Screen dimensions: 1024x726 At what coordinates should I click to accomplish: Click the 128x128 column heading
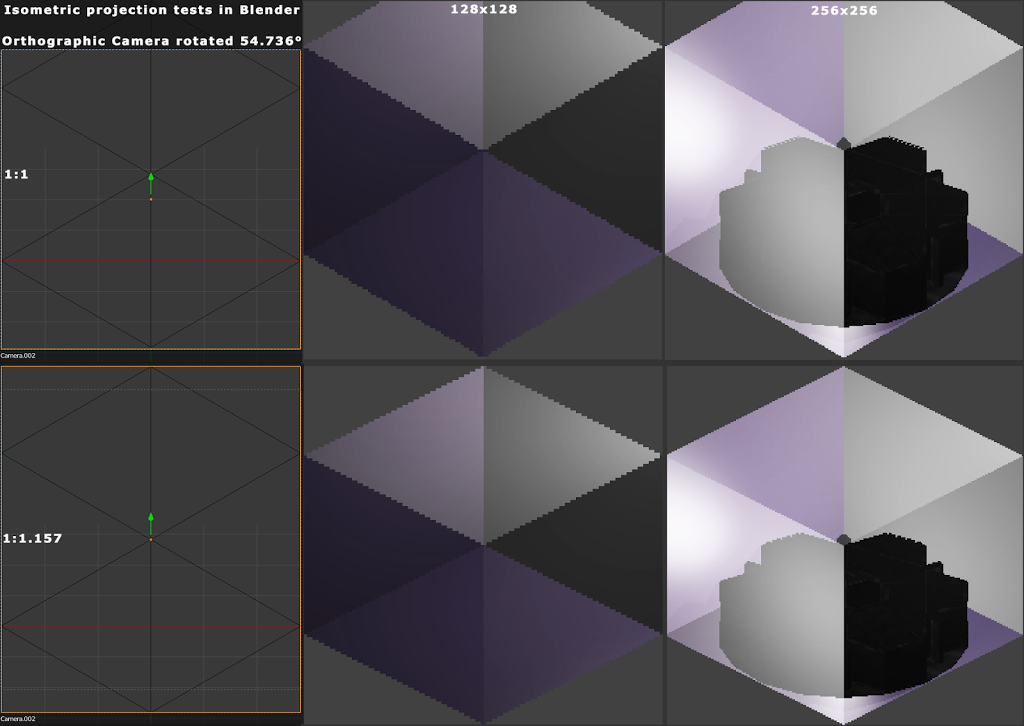pos(483,9)
